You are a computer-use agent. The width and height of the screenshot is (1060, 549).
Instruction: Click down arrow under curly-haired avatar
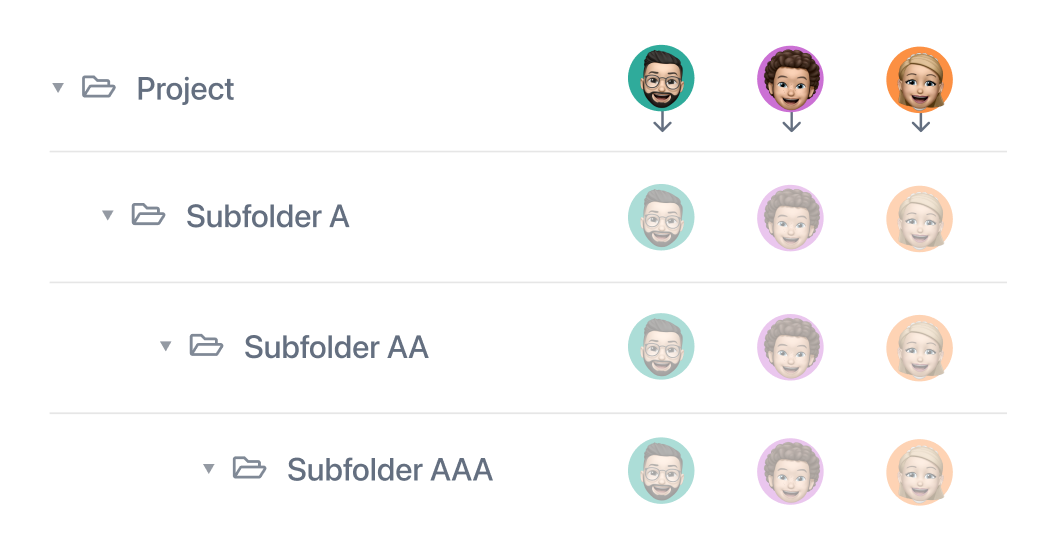tap(792, 122)
